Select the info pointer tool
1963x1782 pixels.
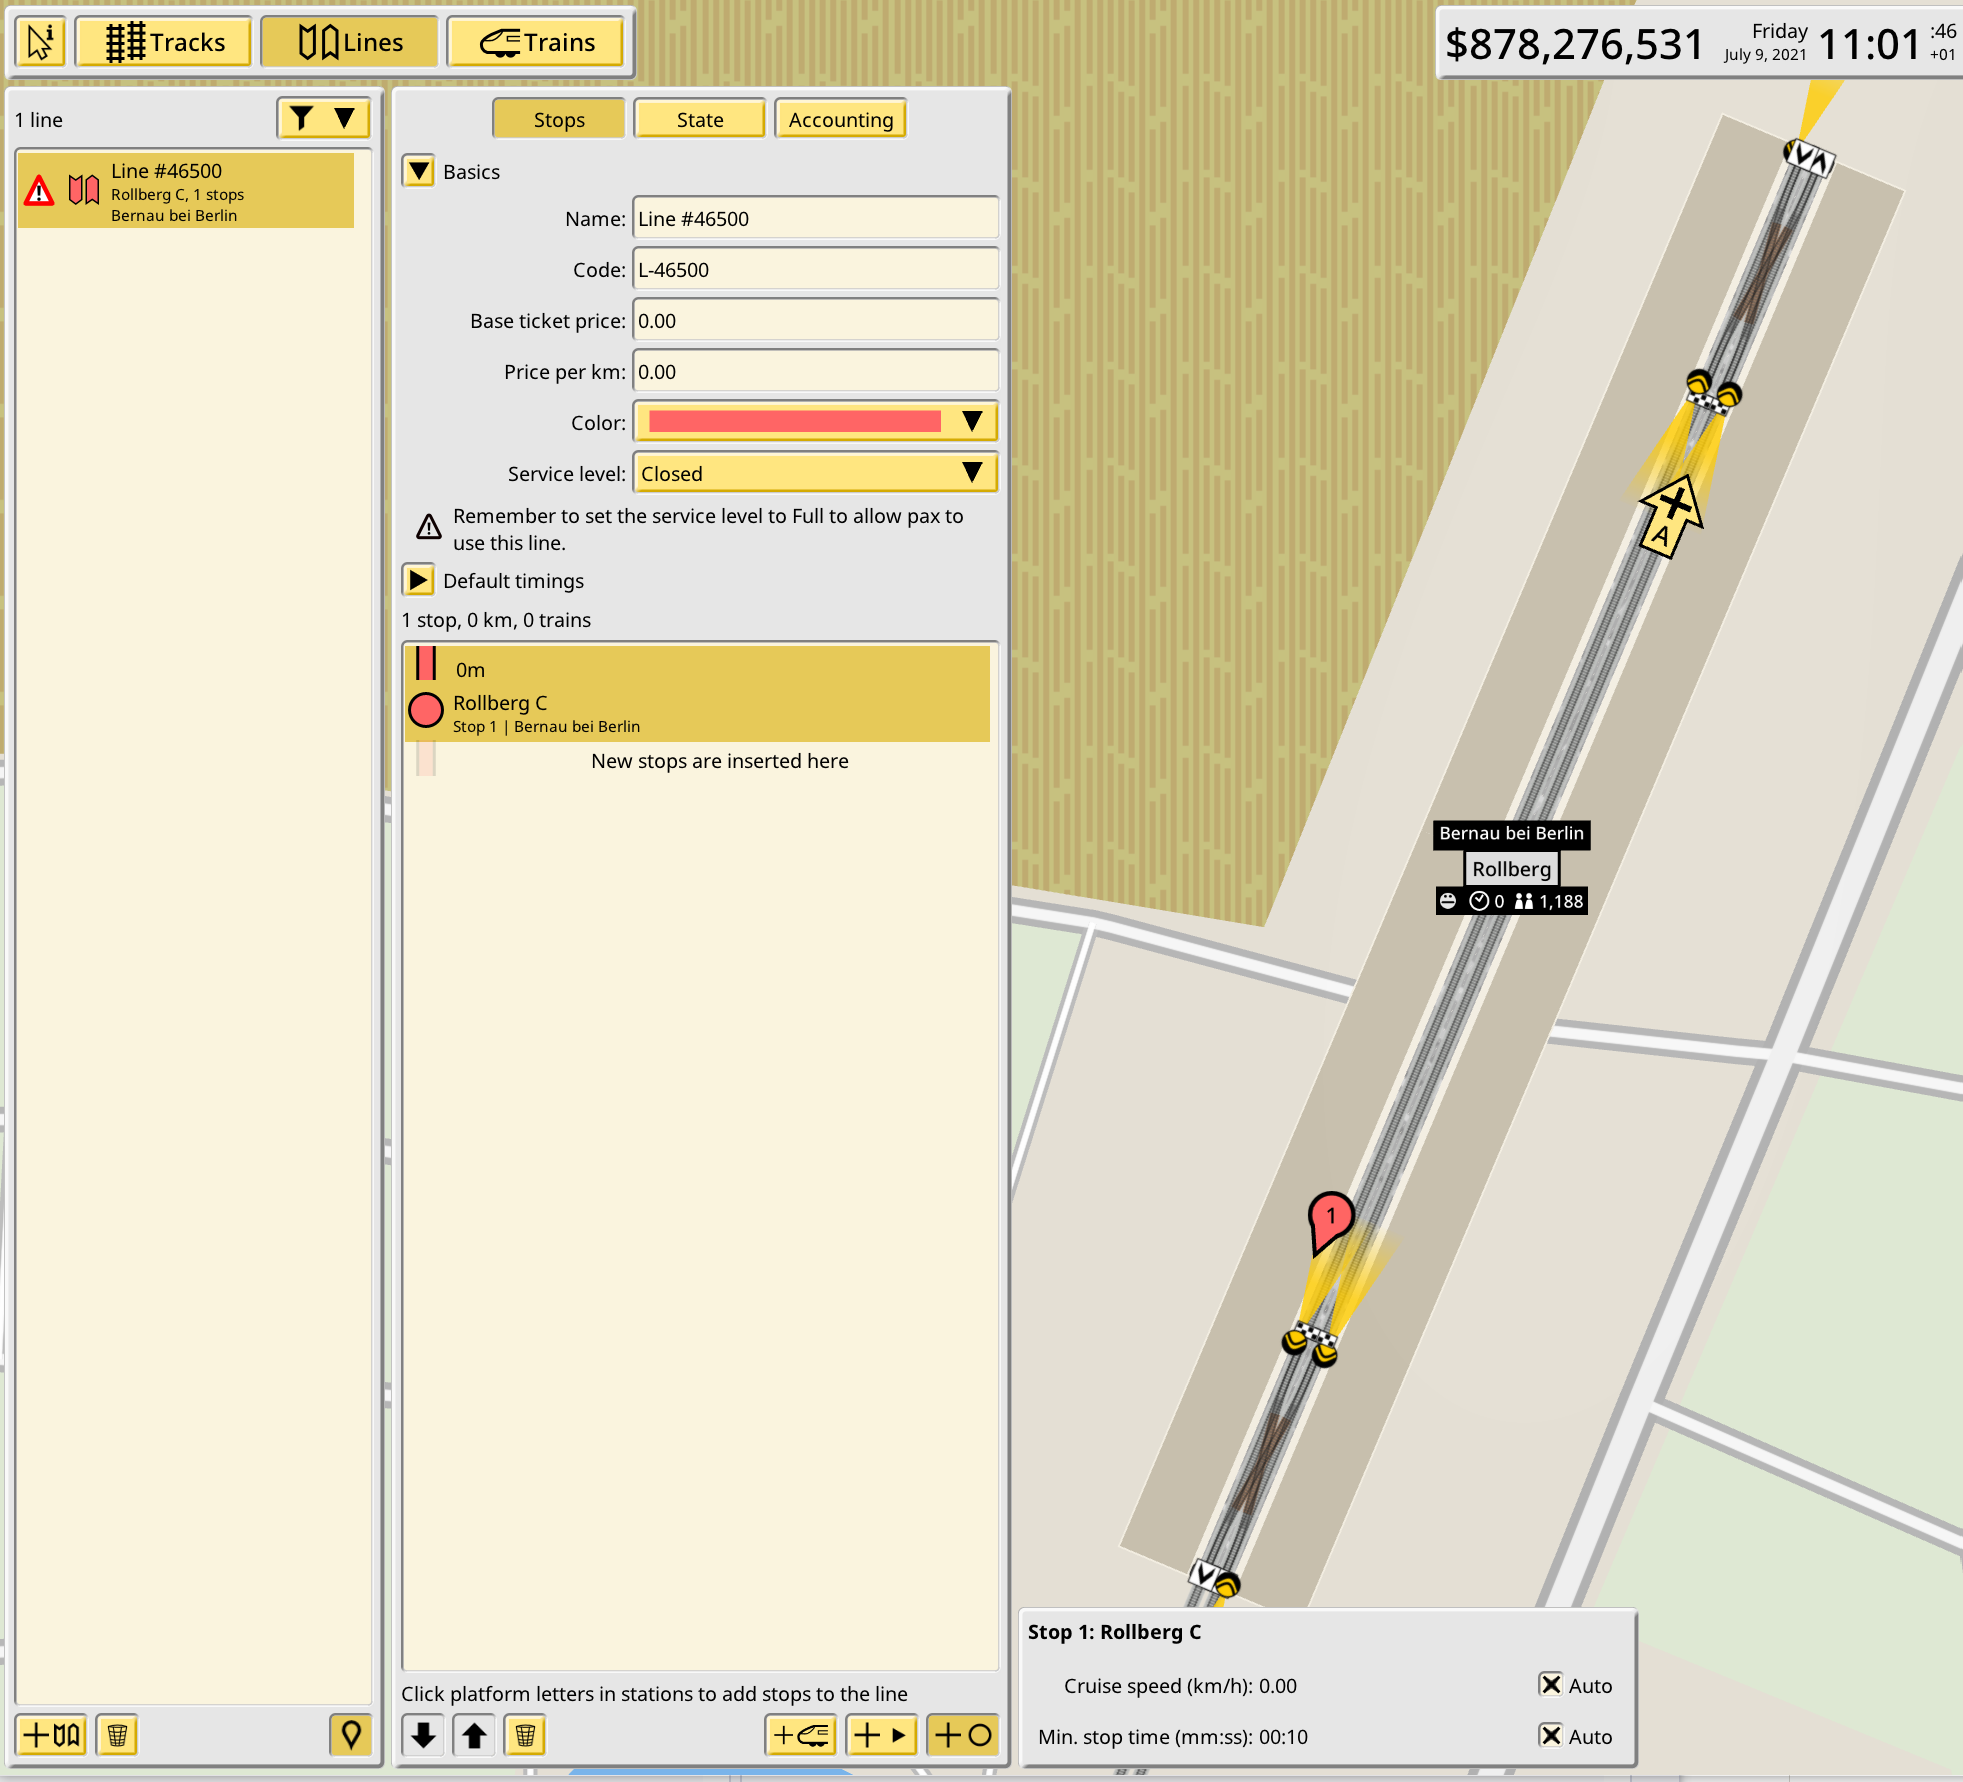(x=41, y=42)
